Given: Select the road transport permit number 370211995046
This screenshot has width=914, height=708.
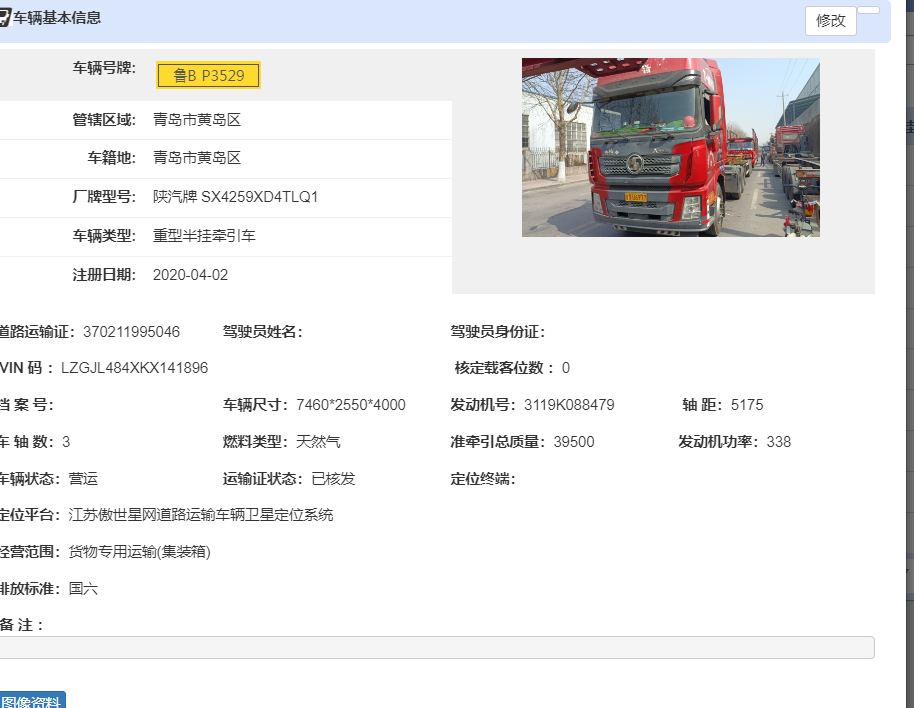Looking at the screenshot, I should tap(131, 332).
